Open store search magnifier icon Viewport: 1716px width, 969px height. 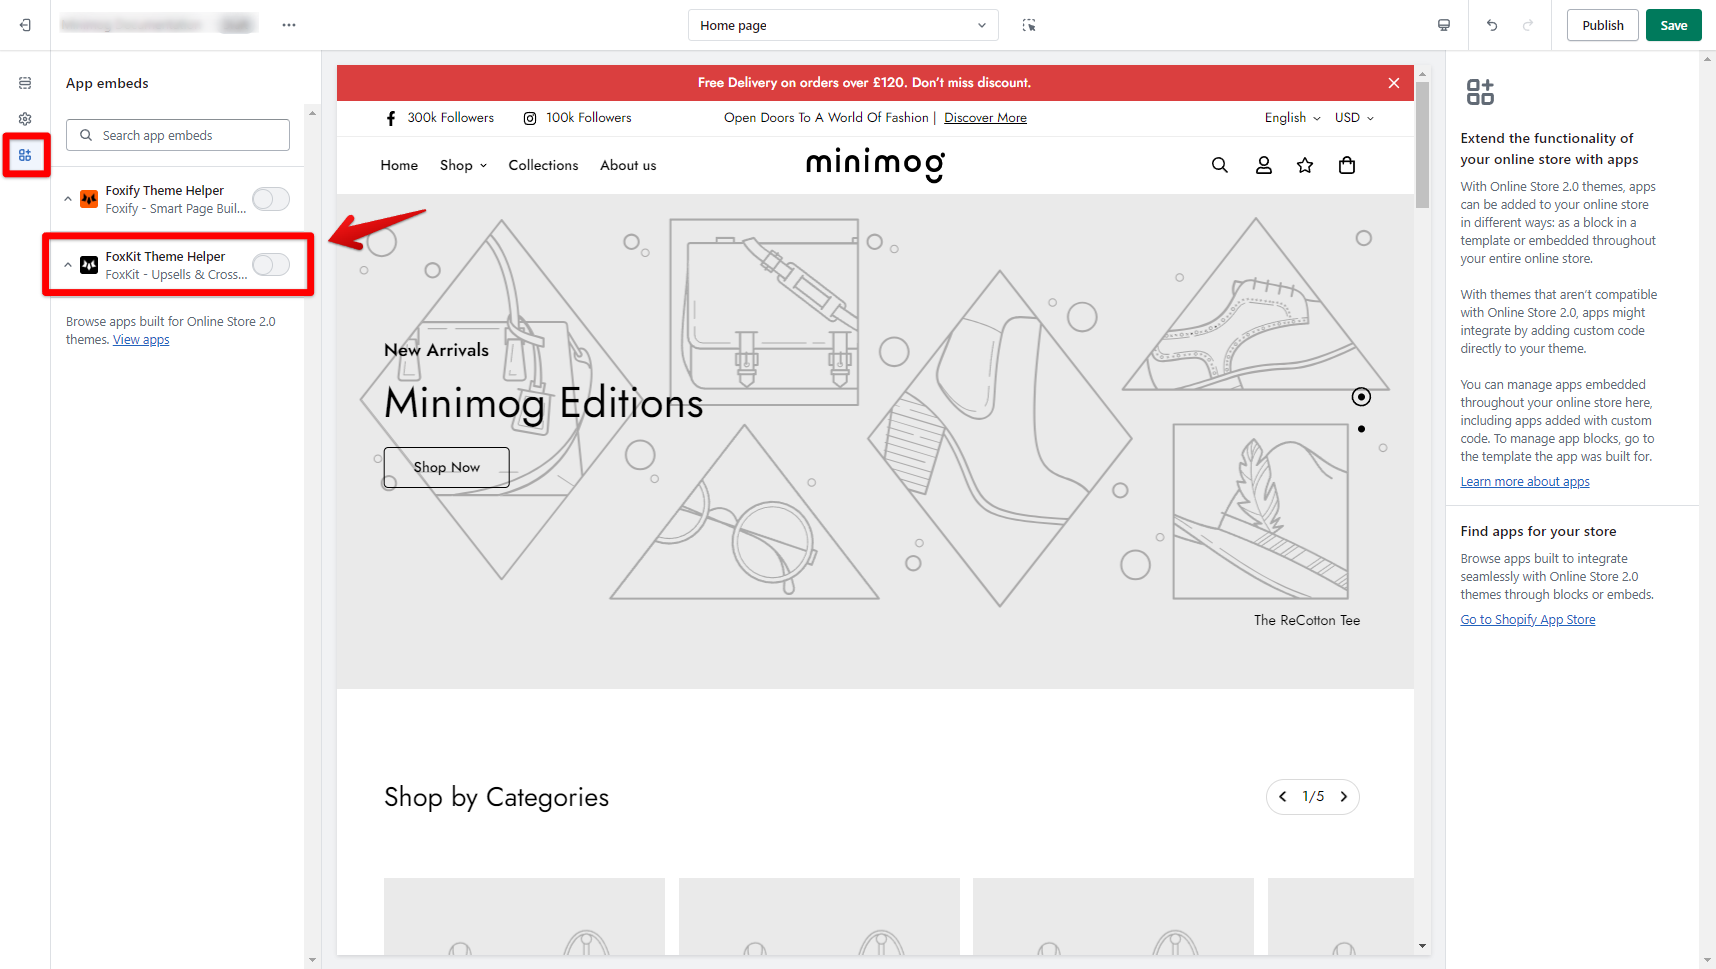click(x=1220, y=165)
